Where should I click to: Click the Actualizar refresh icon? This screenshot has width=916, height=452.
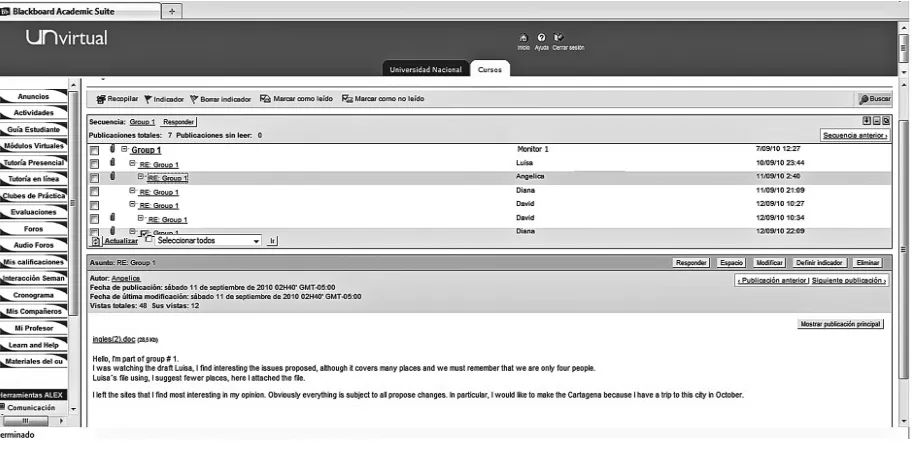96,241
